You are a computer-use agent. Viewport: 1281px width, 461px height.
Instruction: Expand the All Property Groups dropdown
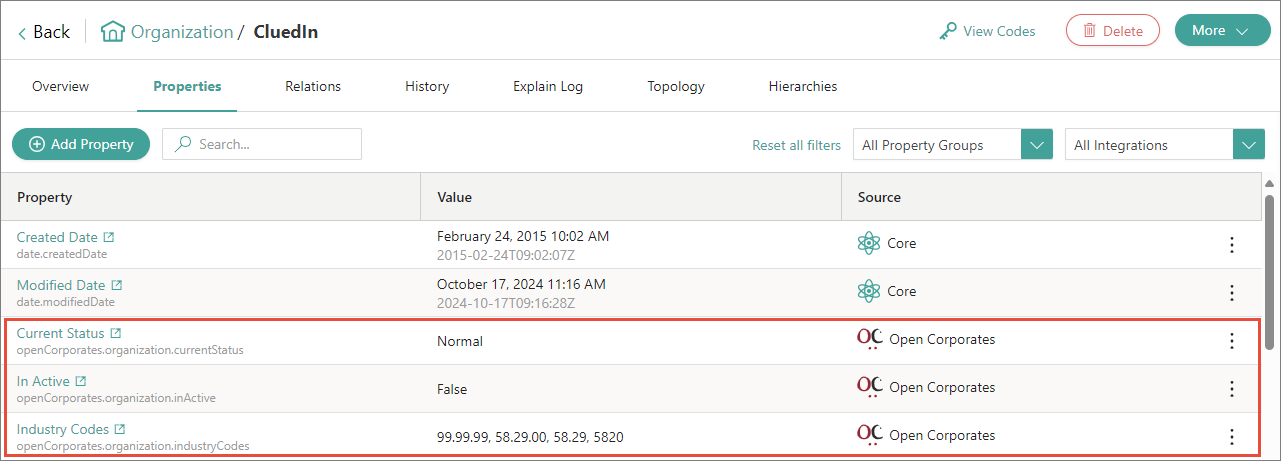[1037, 145]
